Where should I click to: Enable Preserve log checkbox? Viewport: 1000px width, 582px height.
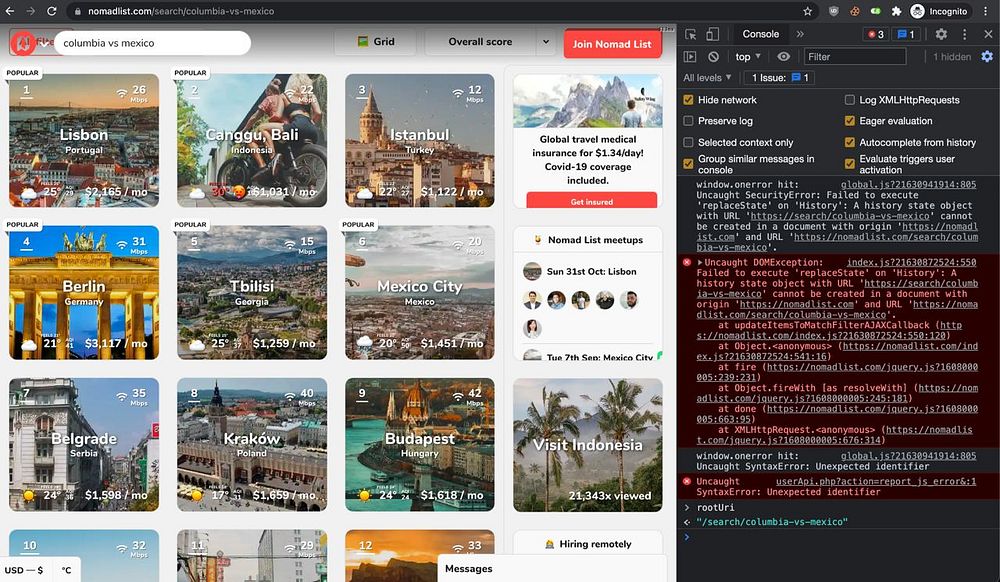(x=688, y=120)
